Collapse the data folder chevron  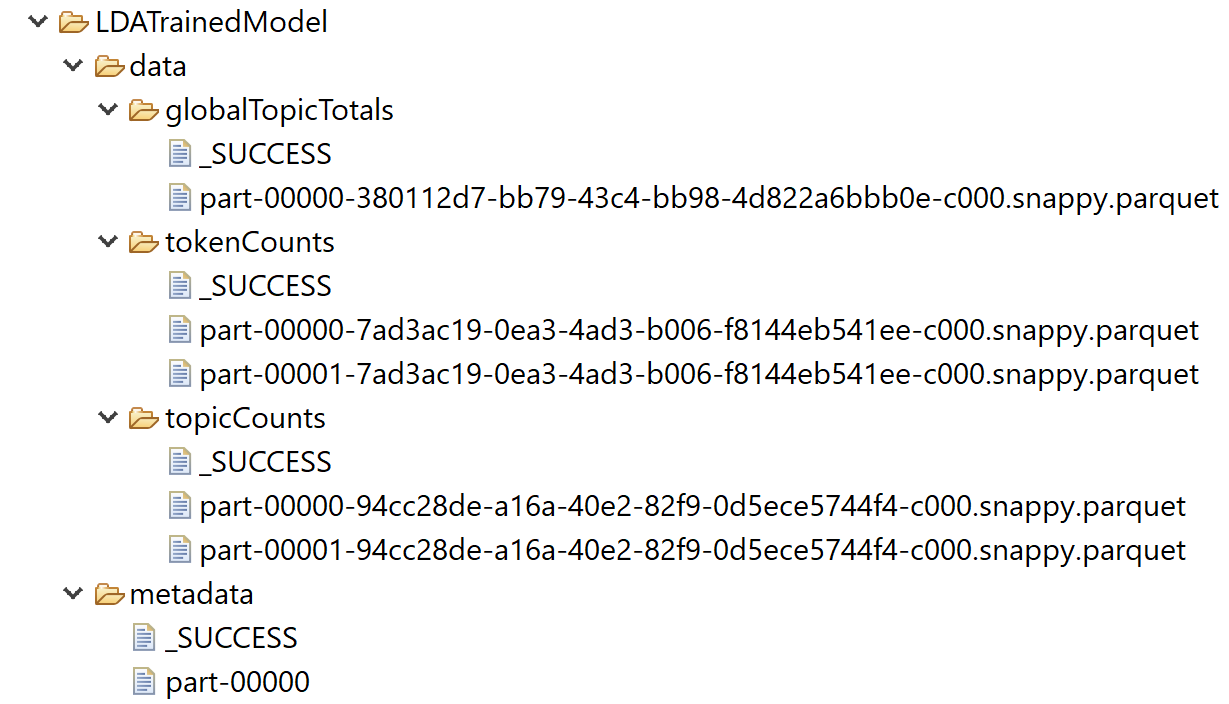click(x=73, y=66)
